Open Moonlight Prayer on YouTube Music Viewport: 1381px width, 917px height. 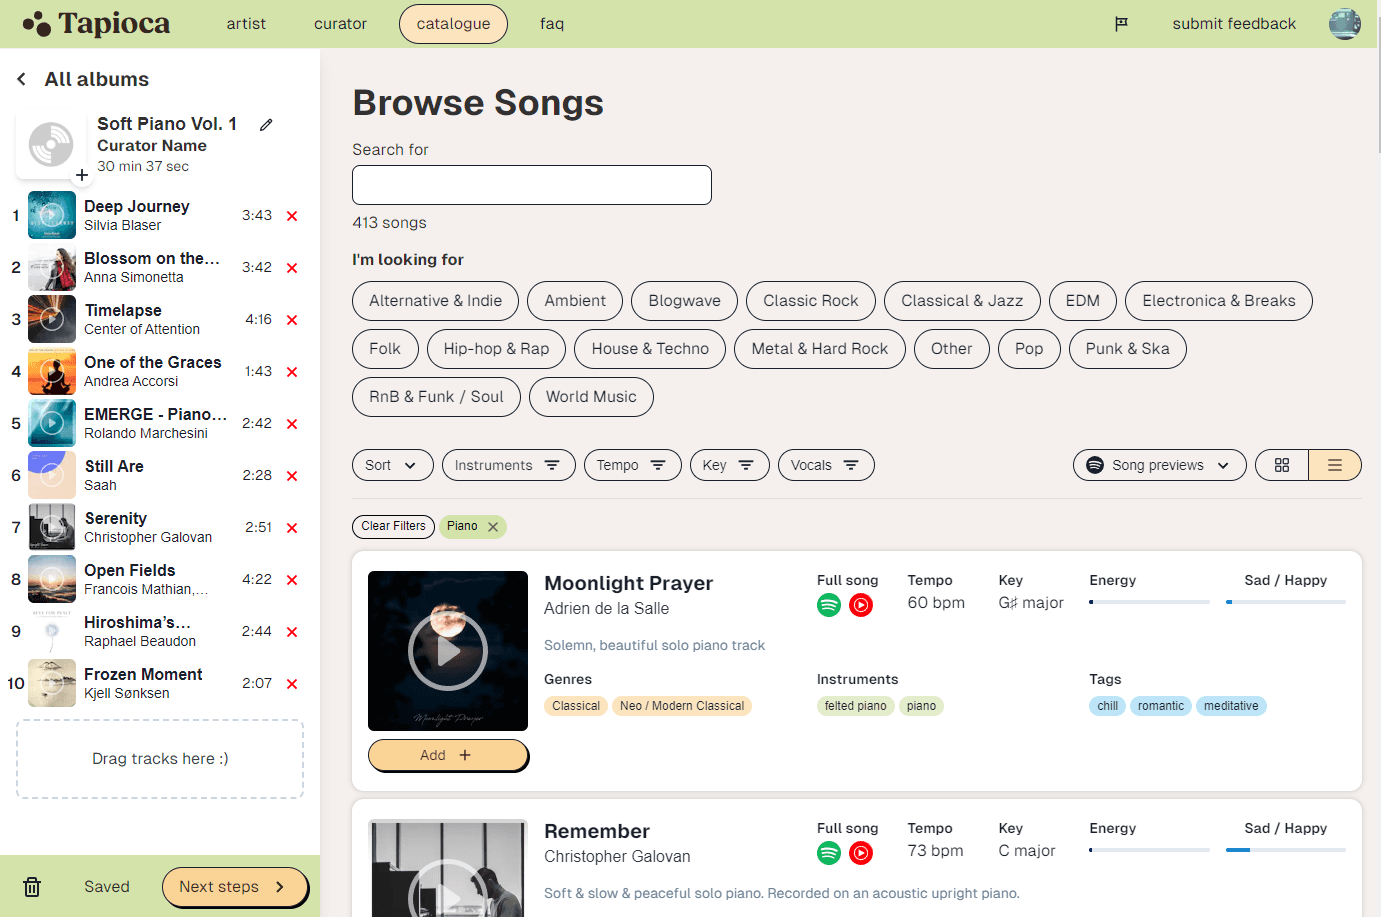861,605
